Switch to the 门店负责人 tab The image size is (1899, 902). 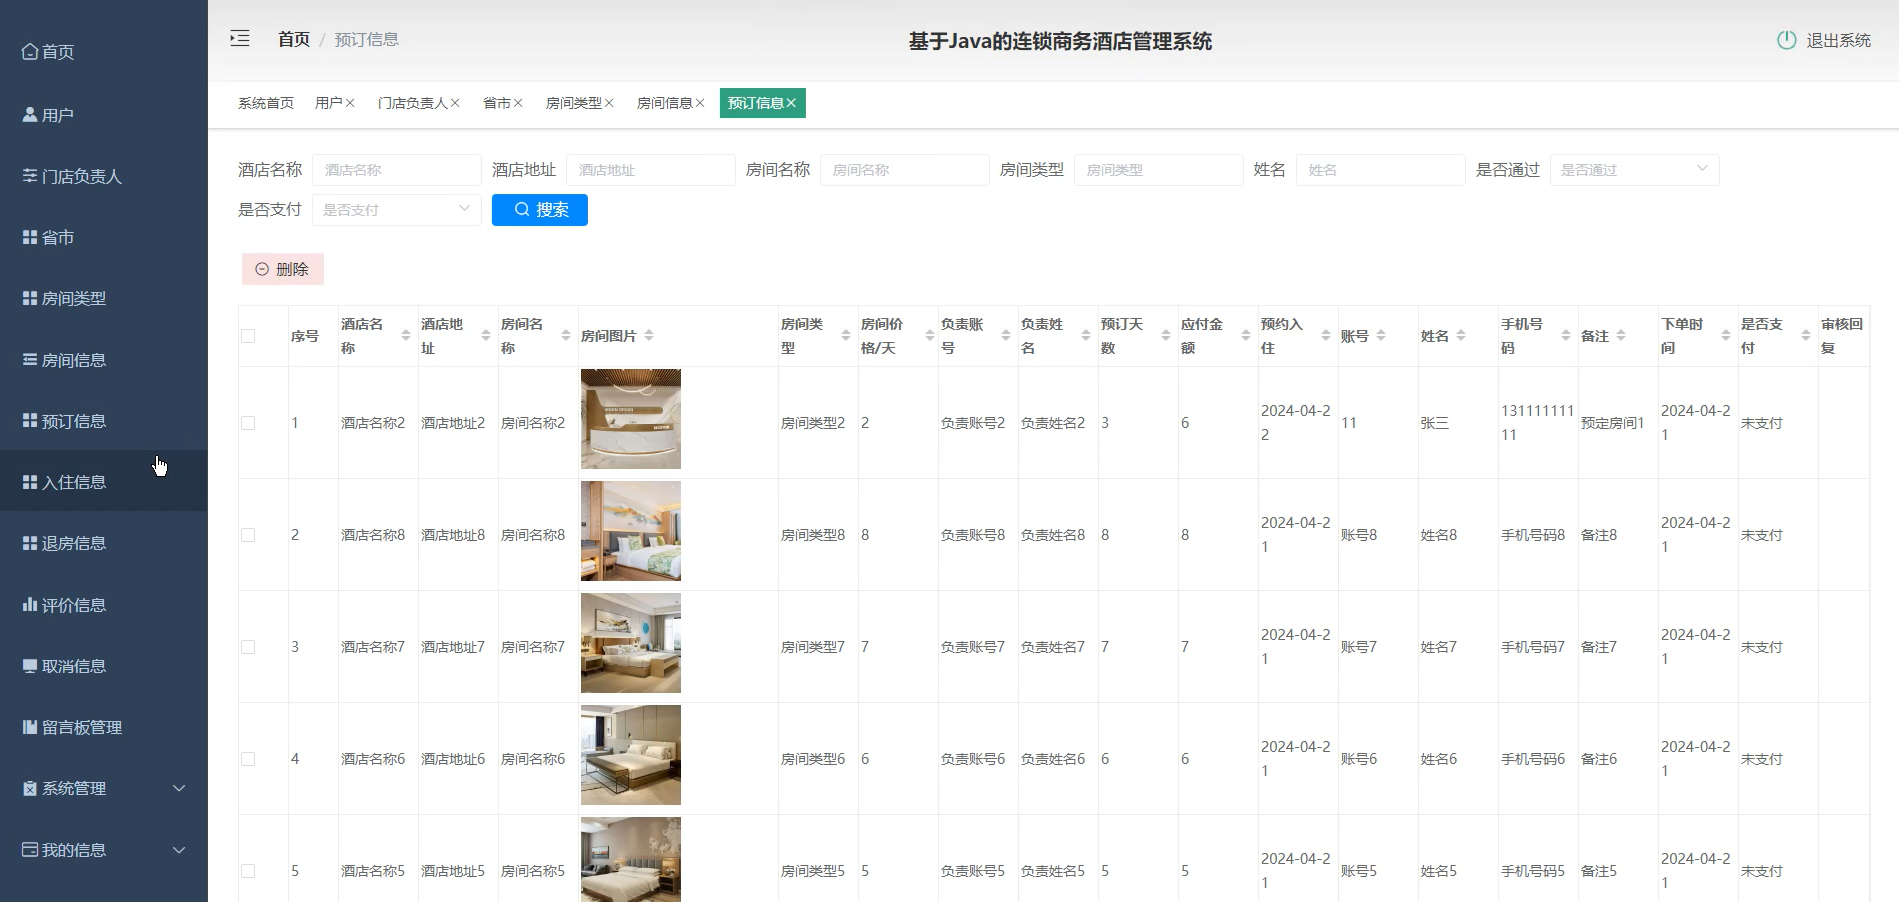(x=413, y=103)
